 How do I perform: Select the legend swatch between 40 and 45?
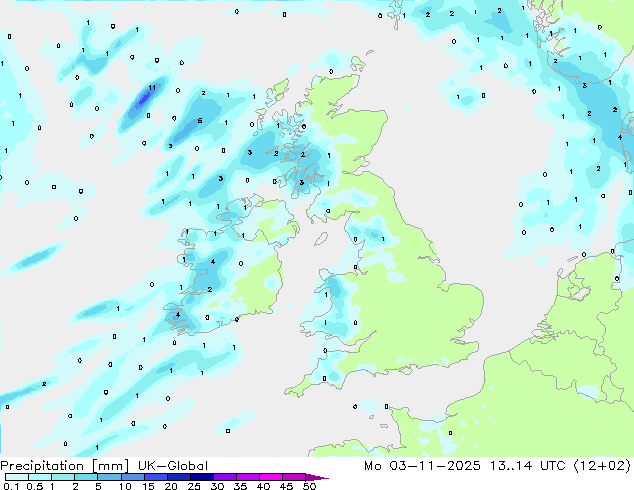coord(271,477)
